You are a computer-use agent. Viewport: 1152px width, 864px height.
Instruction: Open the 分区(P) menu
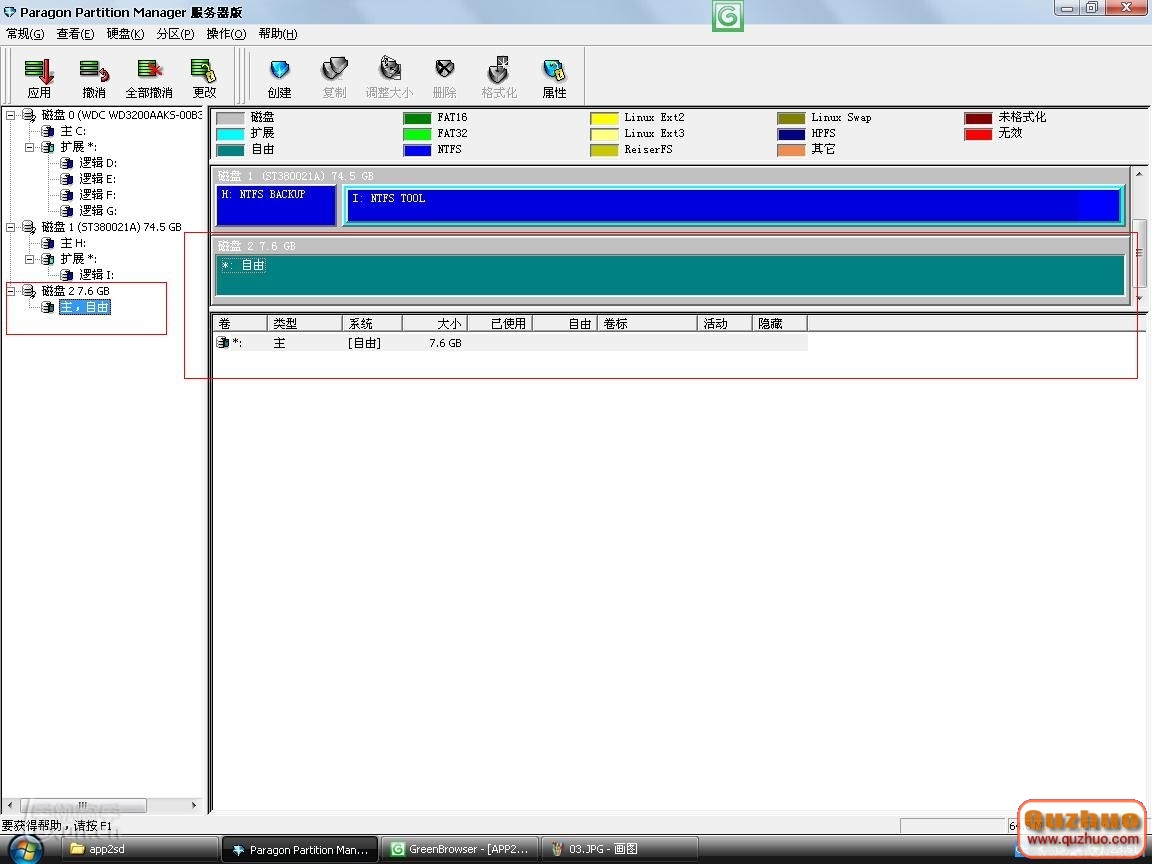(x=175, y=34)
